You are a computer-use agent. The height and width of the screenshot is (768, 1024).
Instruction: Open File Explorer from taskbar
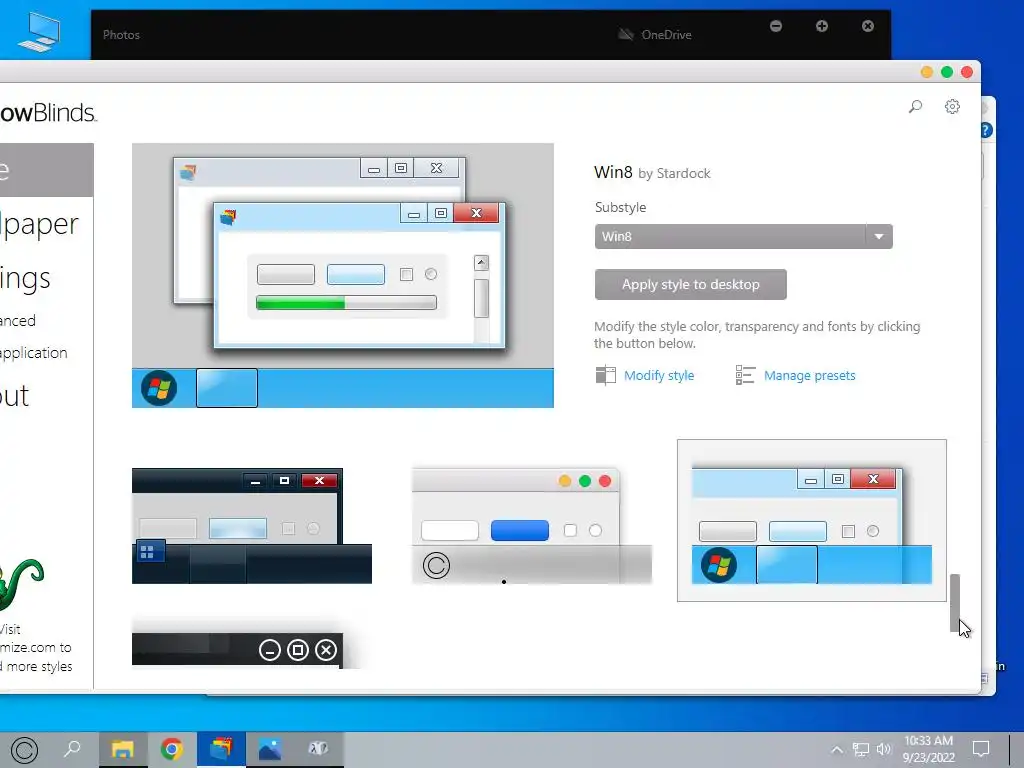click(x=122, y=749)
